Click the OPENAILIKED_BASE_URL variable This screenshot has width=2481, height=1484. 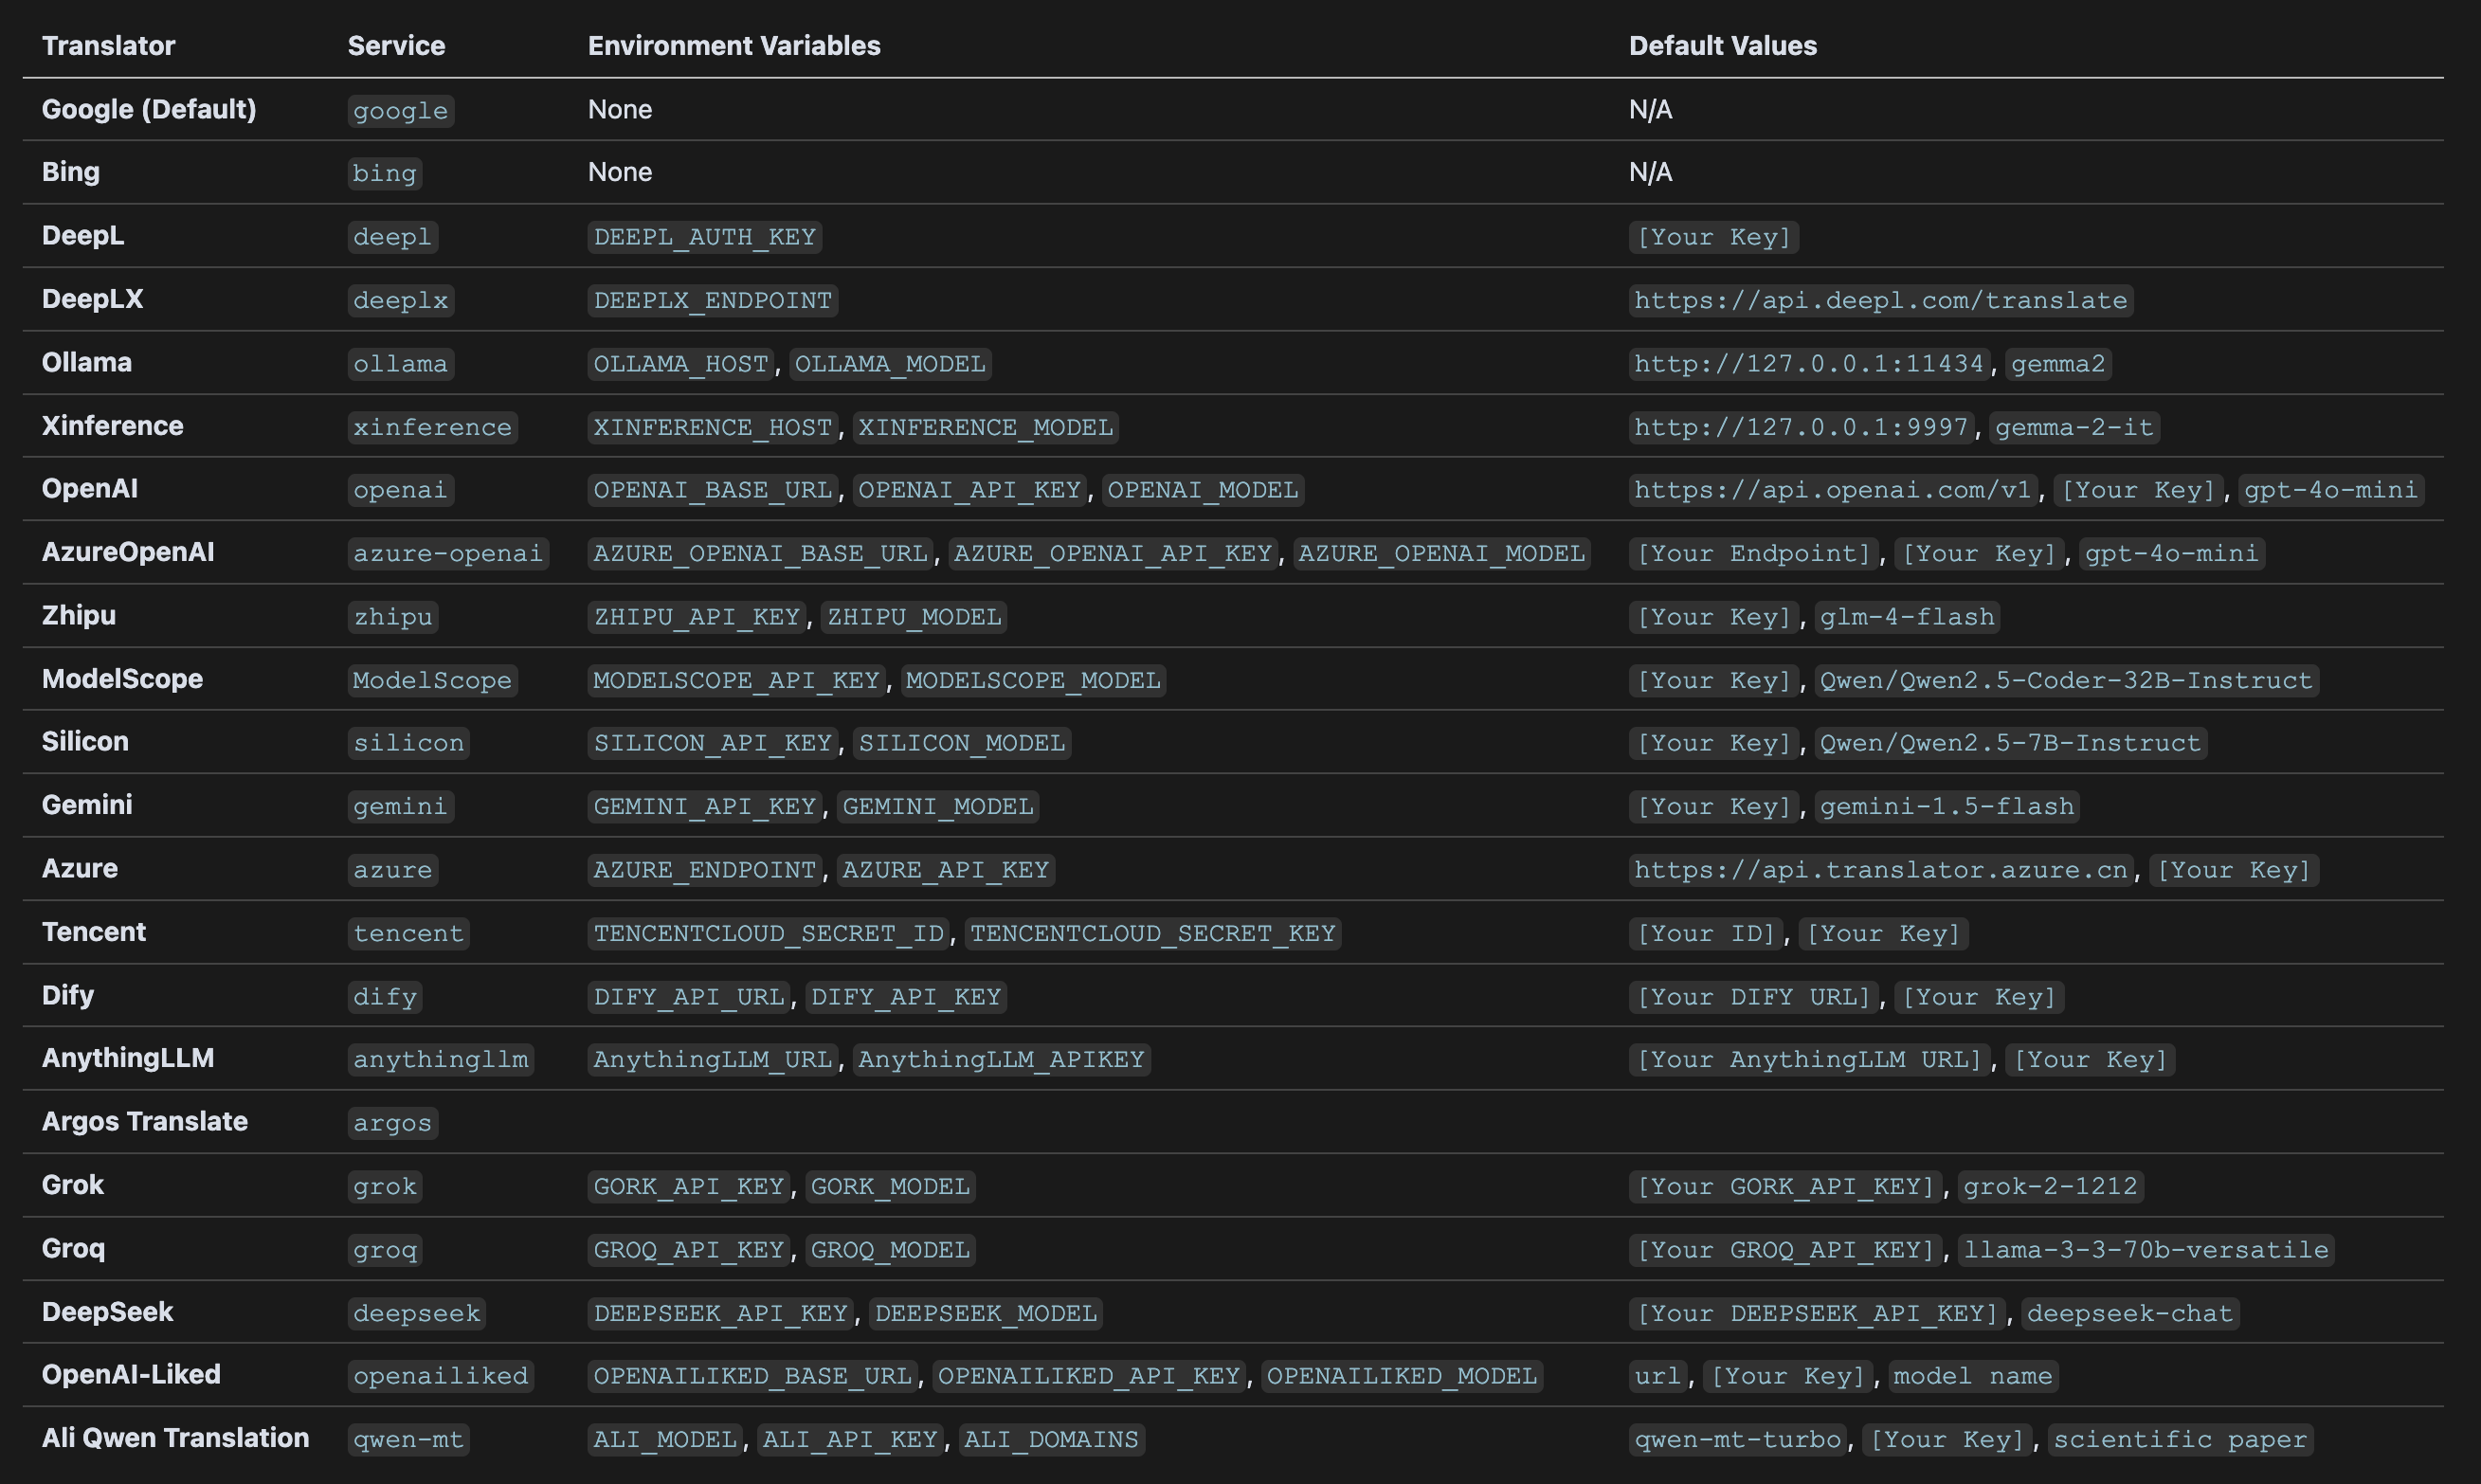[753, 1376]
